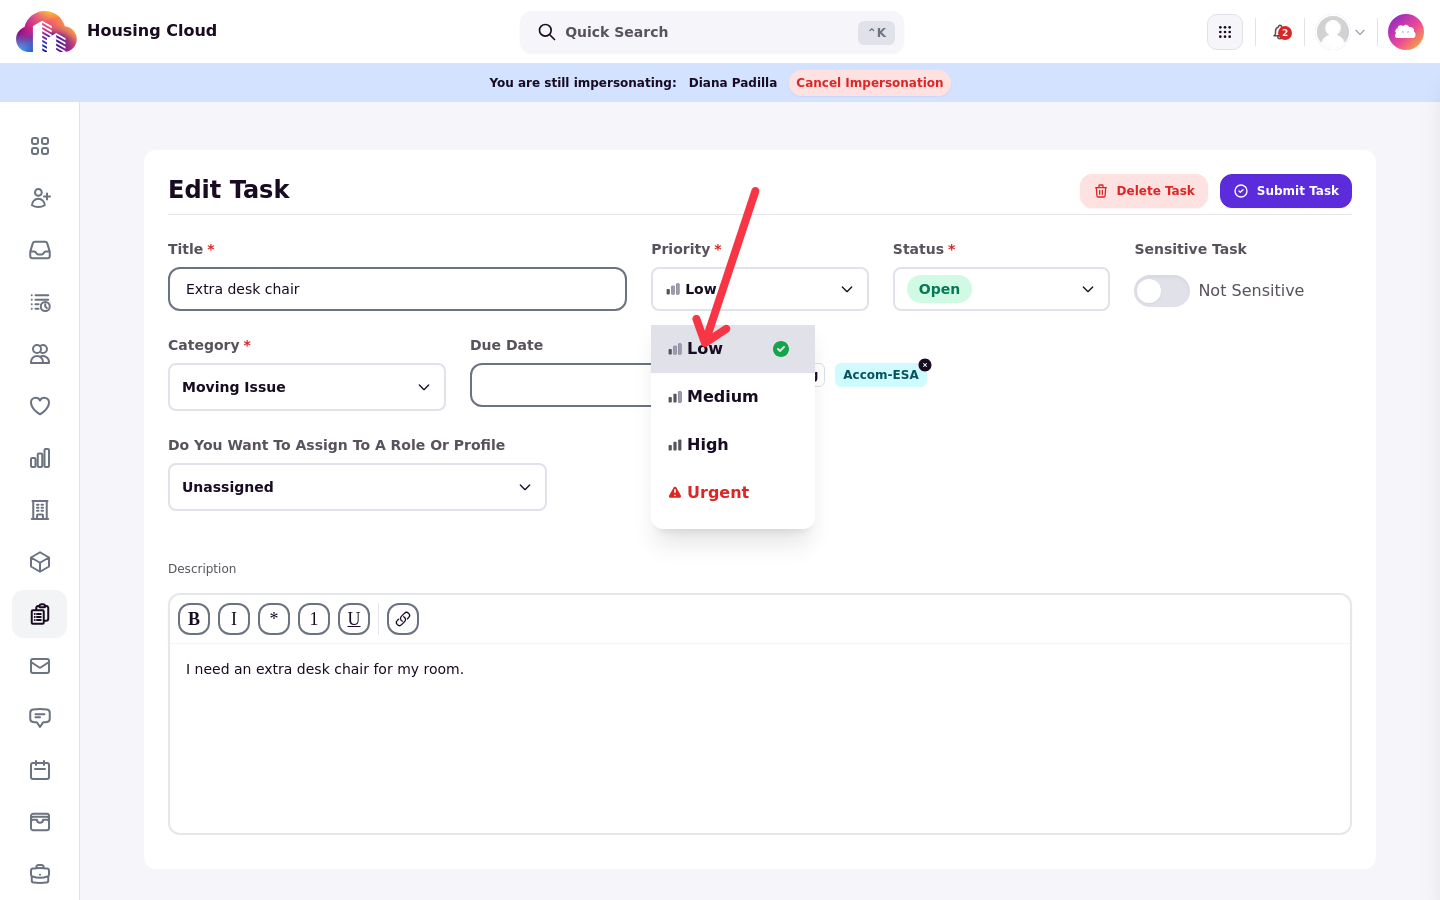This screenshot has width=1440, height=900.
Task: Toggle numbered list button in editor
Action: tap(314, 619)
